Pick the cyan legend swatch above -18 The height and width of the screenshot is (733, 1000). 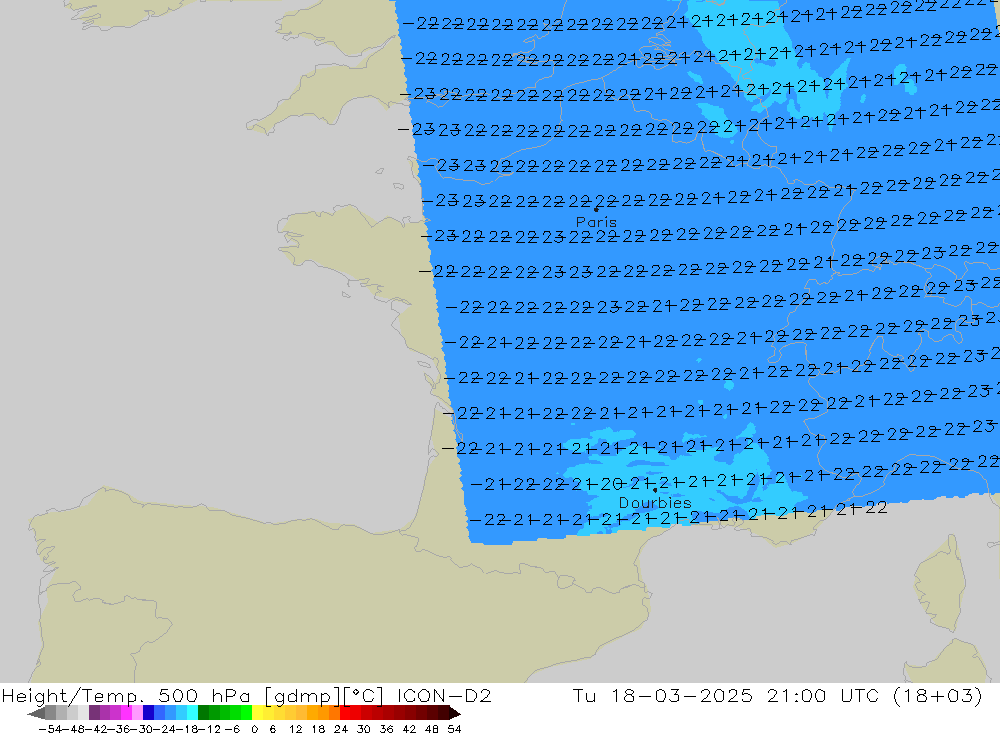pos(192,713)
